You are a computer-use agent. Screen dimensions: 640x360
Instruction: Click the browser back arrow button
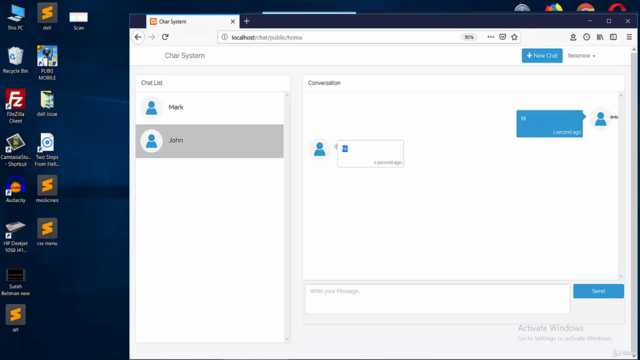click(138, 37)
